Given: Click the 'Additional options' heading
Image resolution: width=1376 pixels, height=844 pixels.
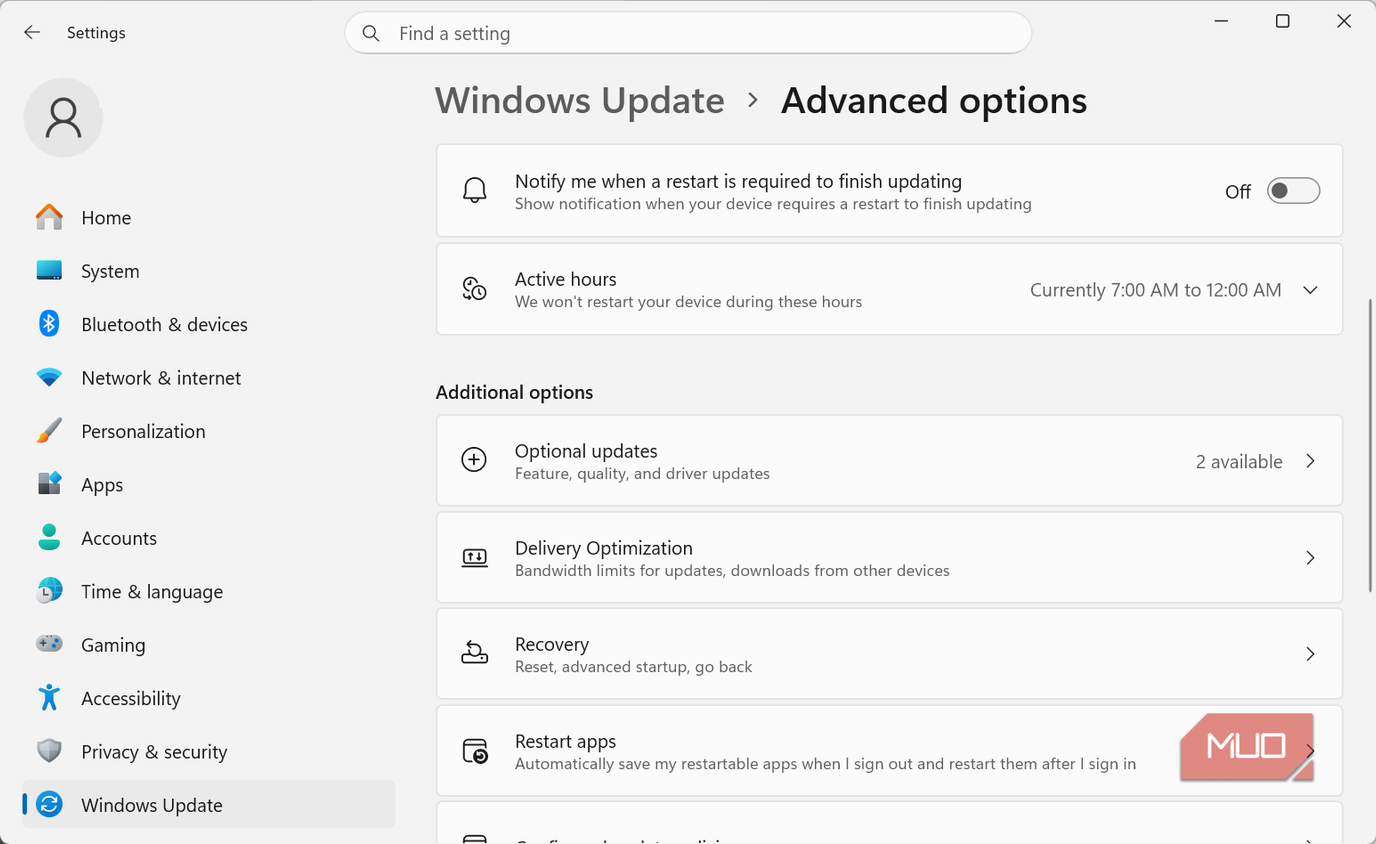Looking at the screenshot, I should (x=514, y=392).
